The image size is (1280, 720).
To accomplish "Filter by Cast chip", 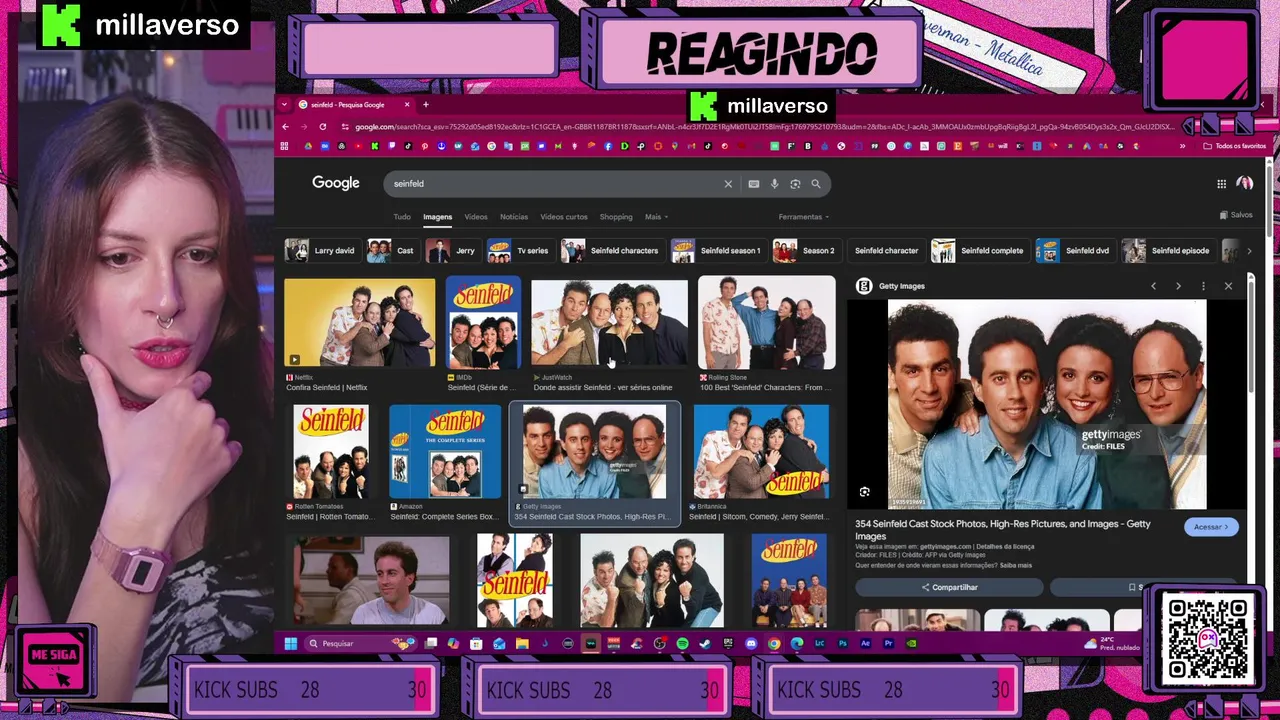I will 391,251.
